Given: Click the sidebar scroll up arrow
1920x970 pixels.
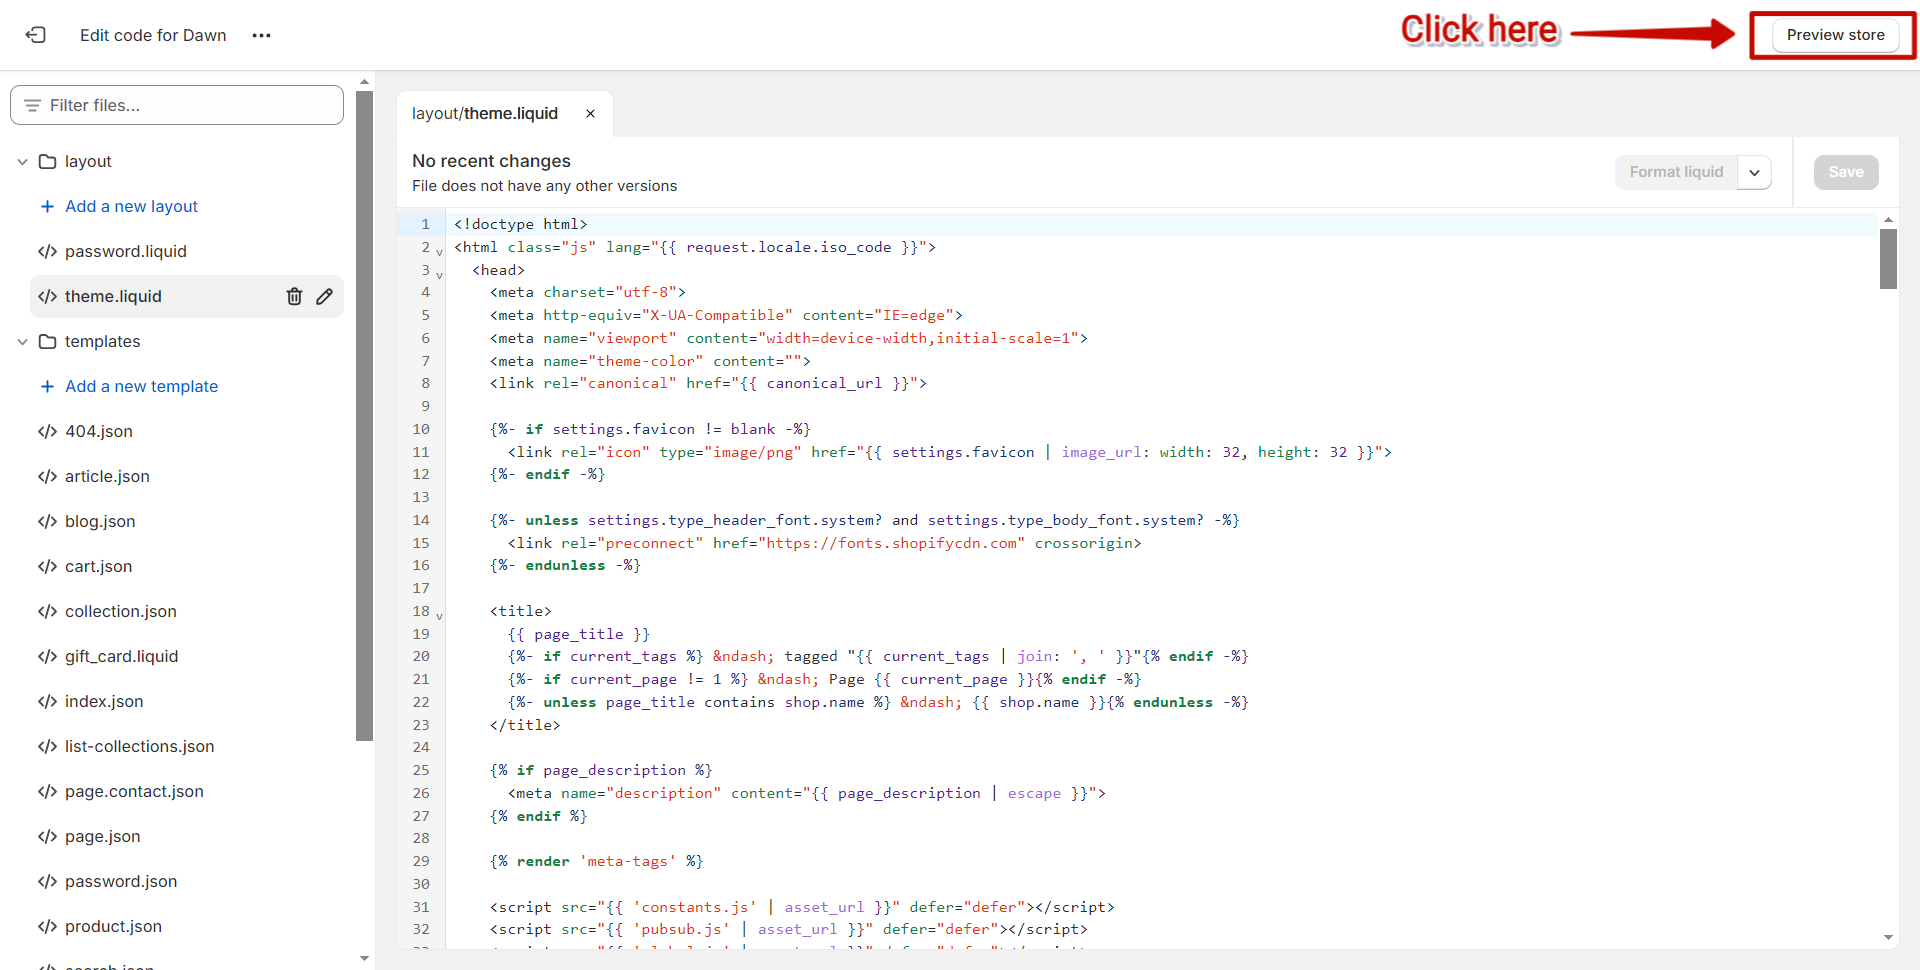Looking at the screenshot, I should (364, 81).
